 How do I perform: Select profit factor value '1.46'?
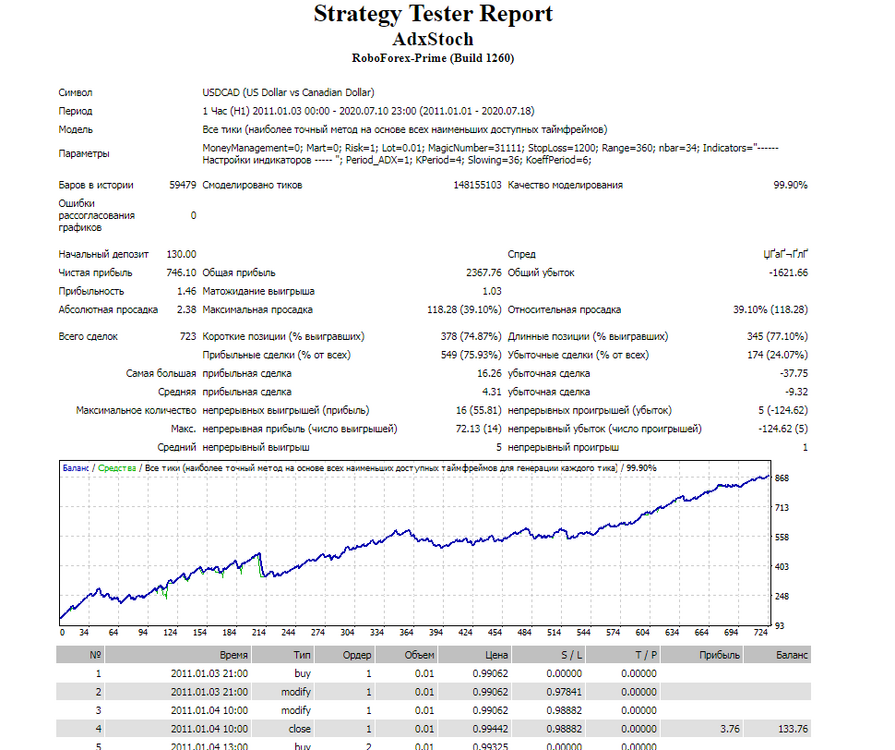click(187, 291)
